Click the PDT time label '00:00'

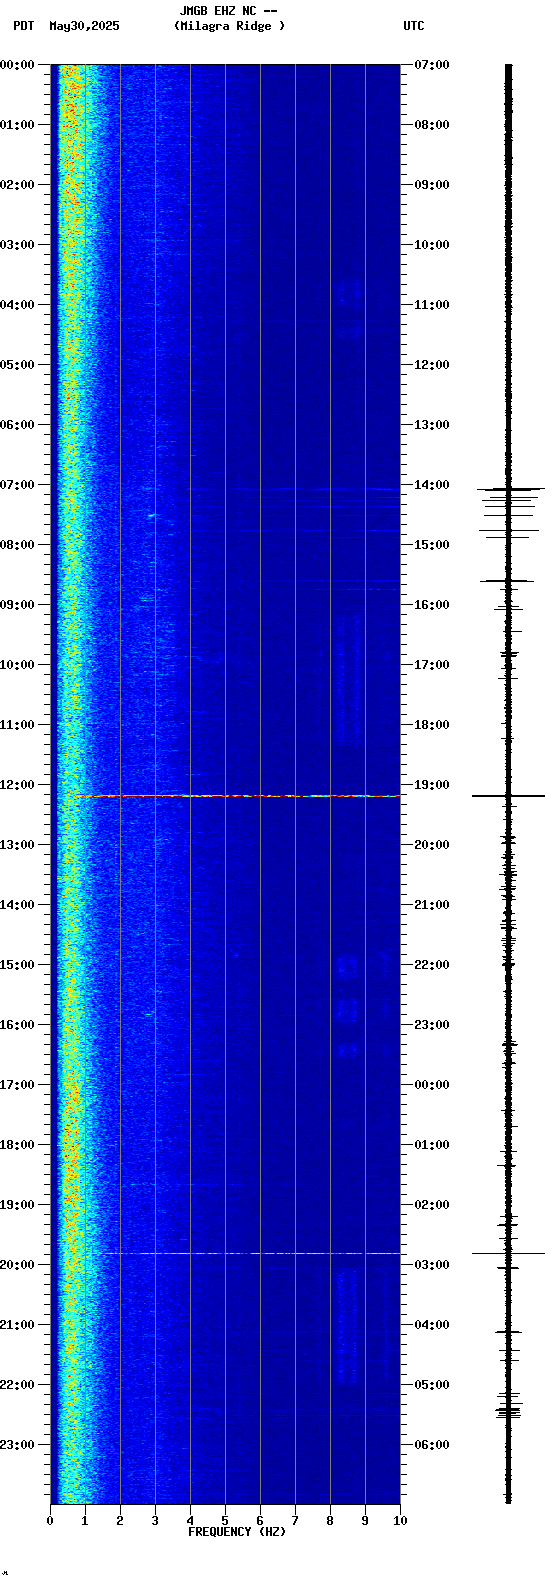17,65
